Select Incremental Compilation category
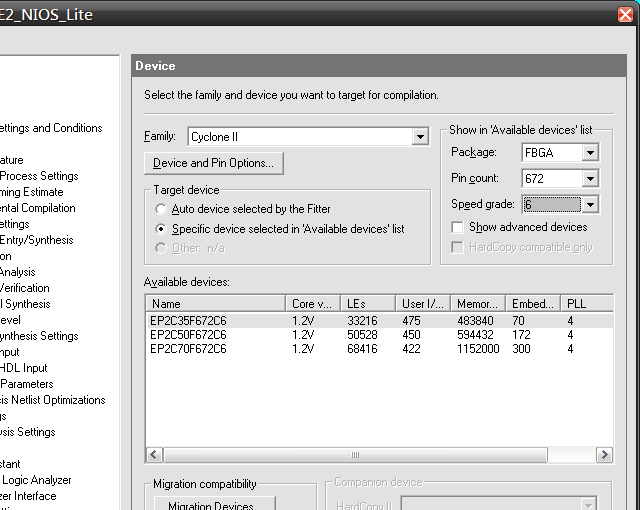This screenshot has height=510, width=640. pyautogui.click(x=37, y=208)
